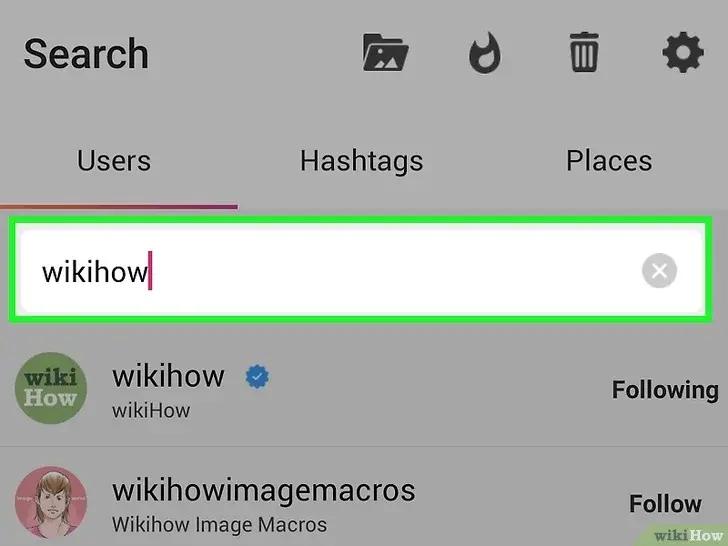Switch to the Users tab
Screen dimensions: 728x546
114,161
